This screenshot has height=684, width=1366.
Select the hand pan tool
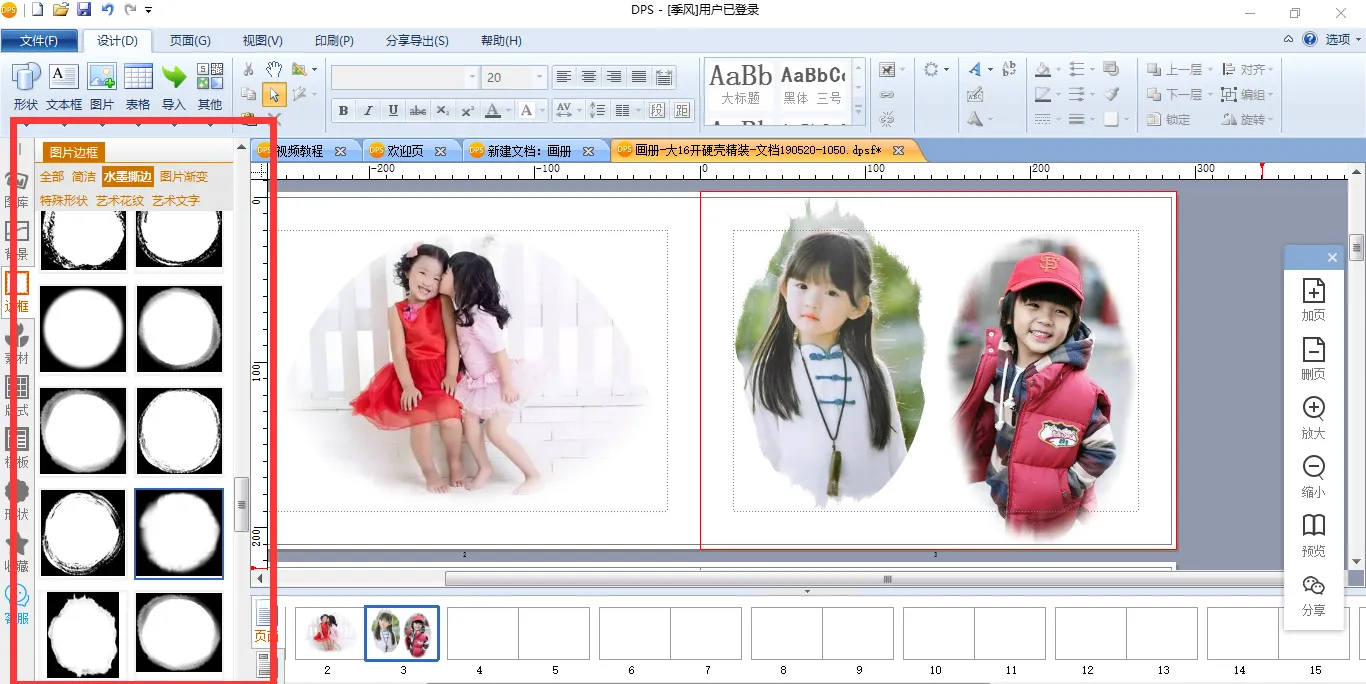274,69
